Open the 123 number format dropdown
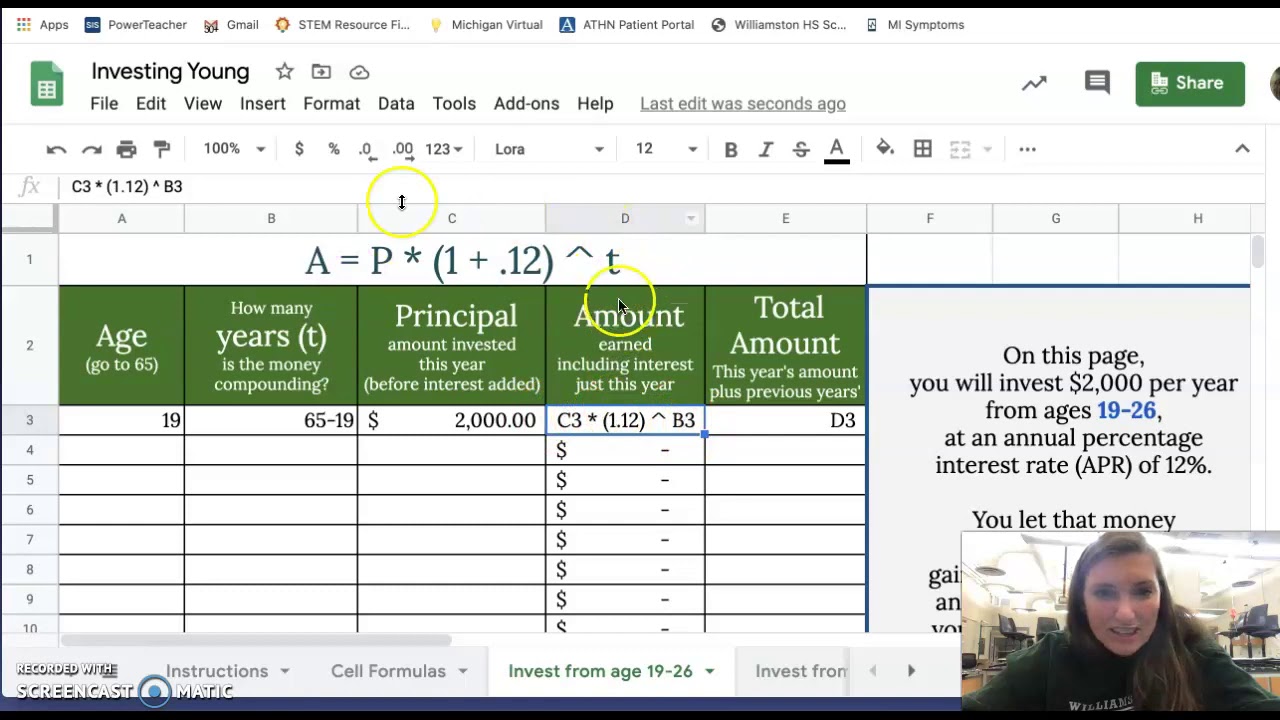 pos(443,149)
